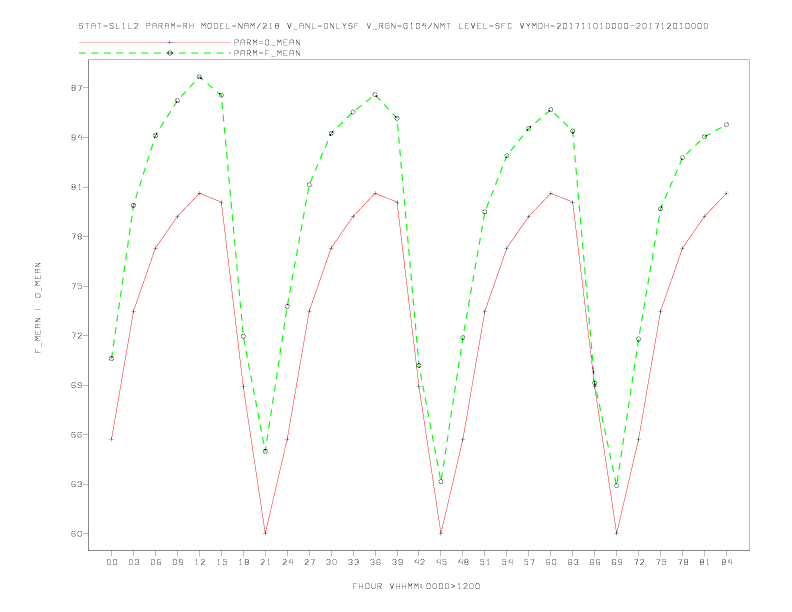Click the 60 tick label on the vertical axis

(x=76, y=534)
